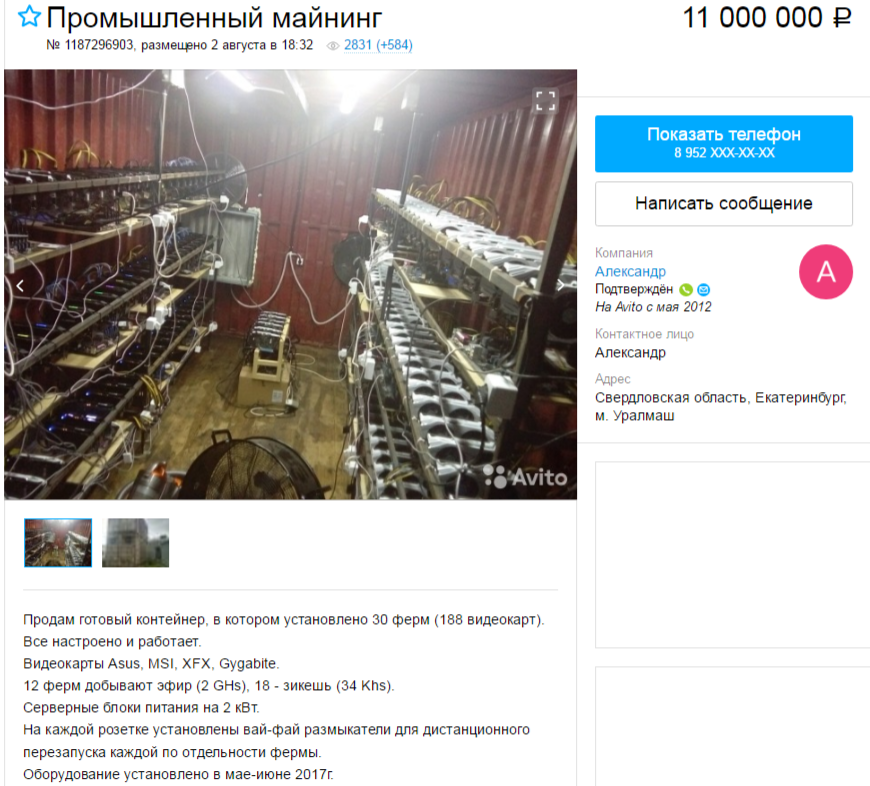
Task: Click 'Написать сообщение' button
Action: click(x=724, y=204)
